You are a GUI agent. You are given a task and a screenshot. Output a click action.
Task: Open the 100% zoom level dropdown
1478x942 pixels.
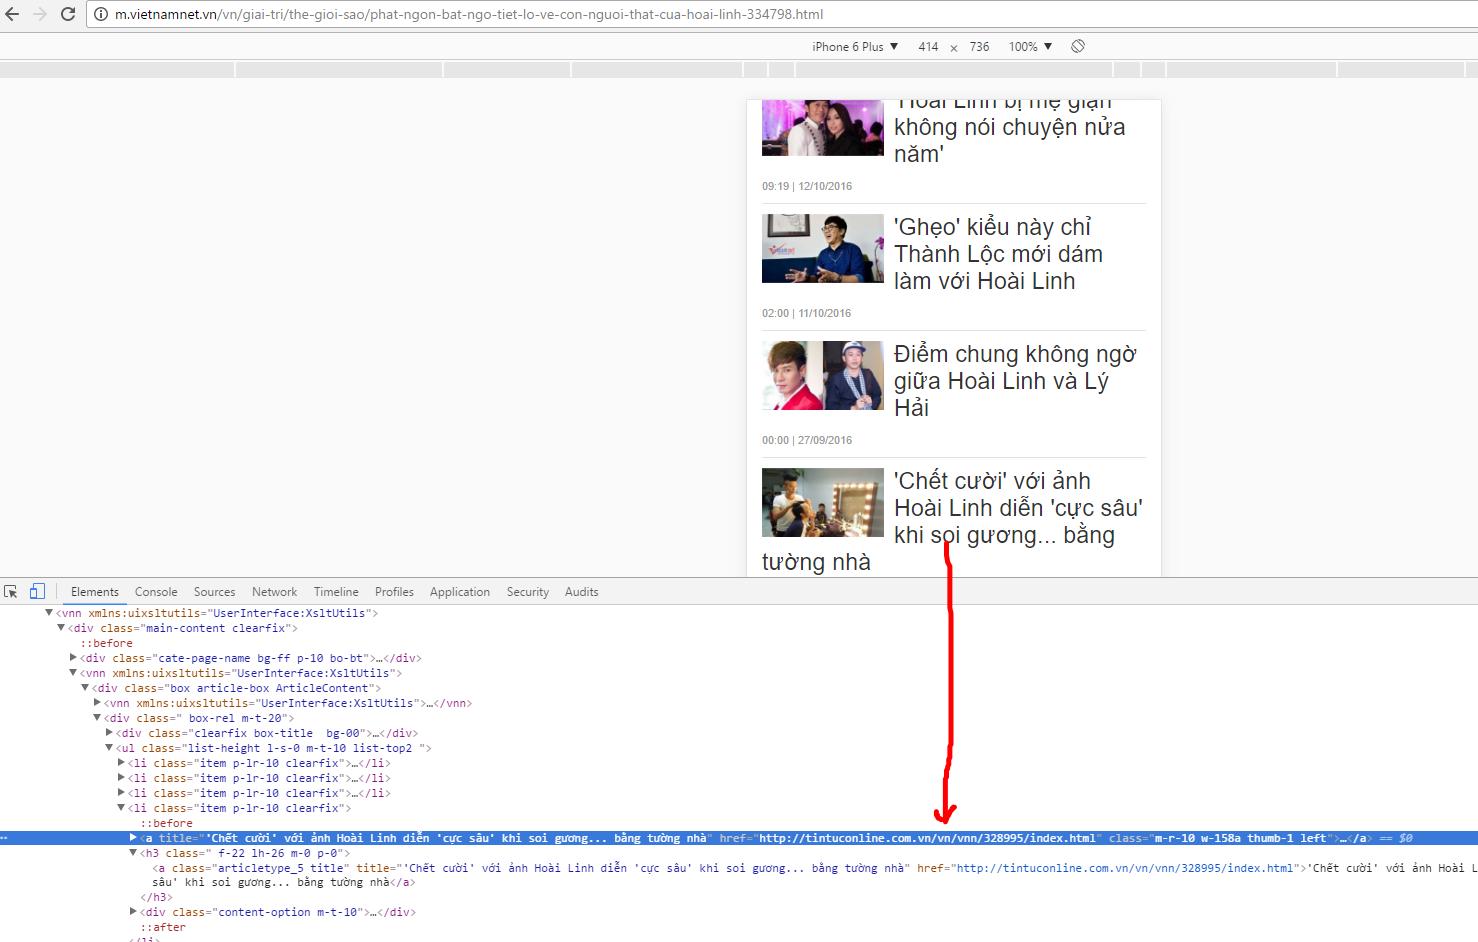pyautogui.click(x=1030, y=47)
